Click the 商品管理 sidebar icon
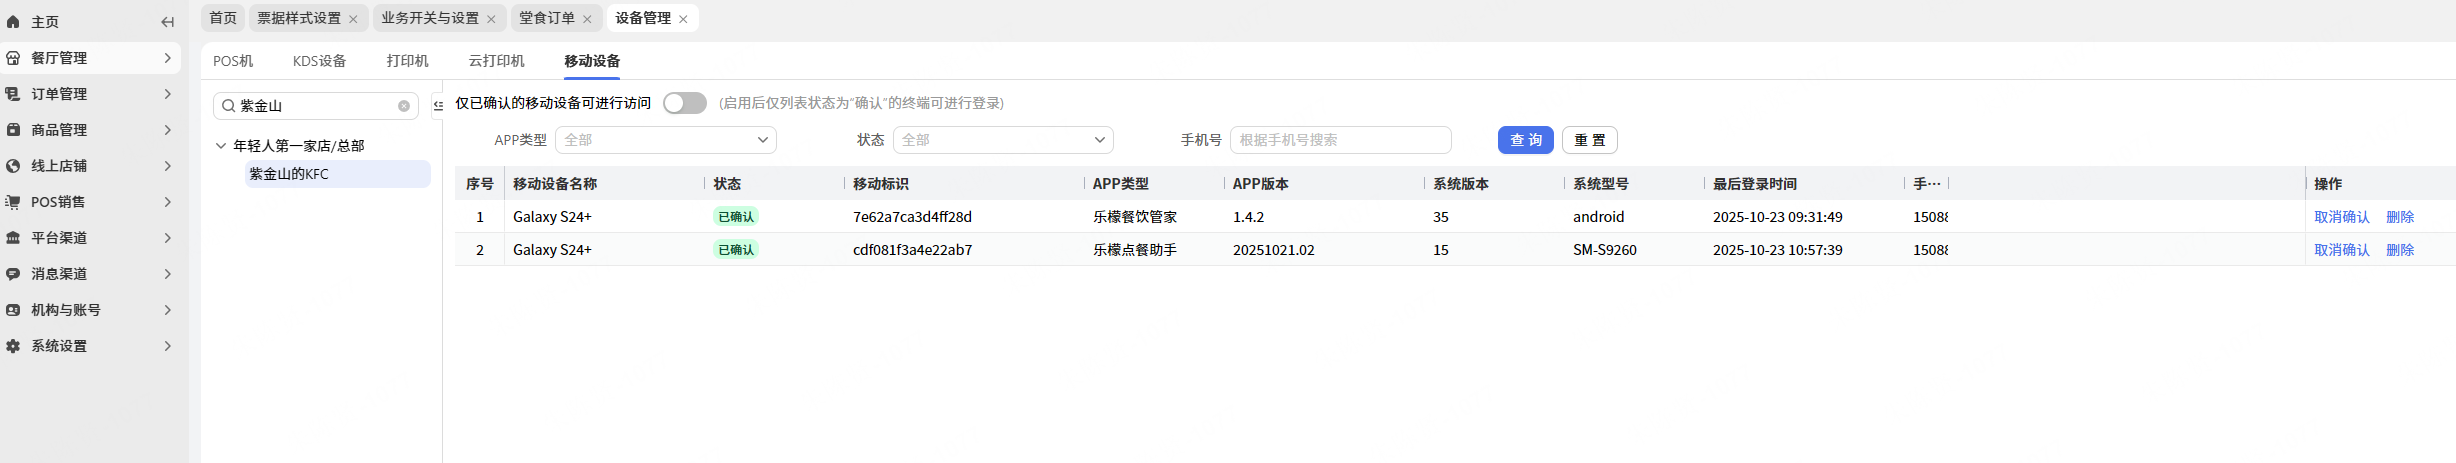The width and height of the screenshot is (2456, 463). (x=13, y=130)
